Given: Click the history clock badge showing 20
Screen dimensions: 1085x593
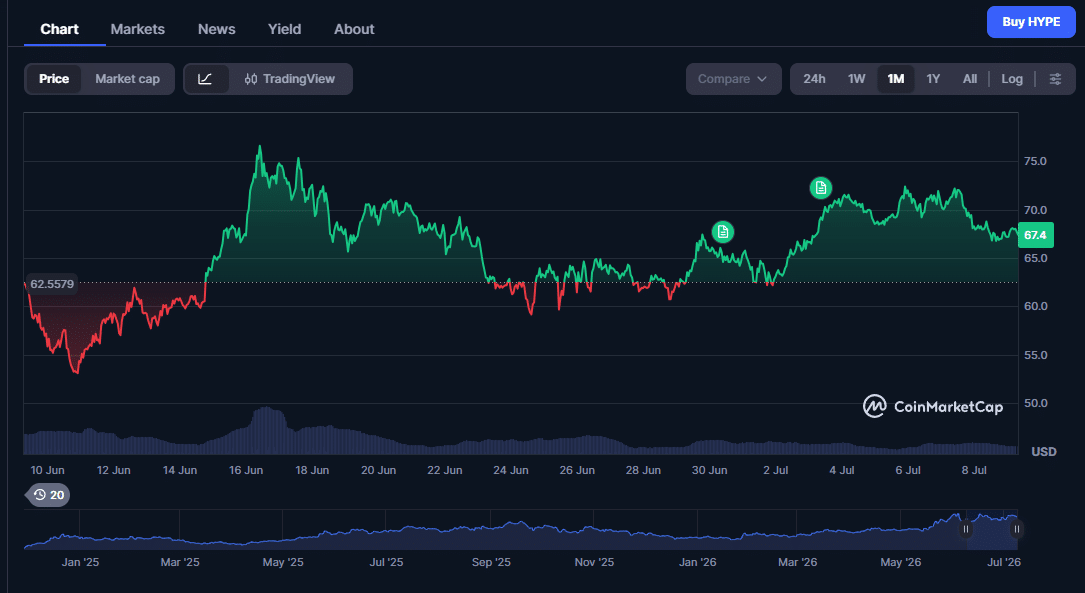Looking at the screenshot, I should click(48, 495).
